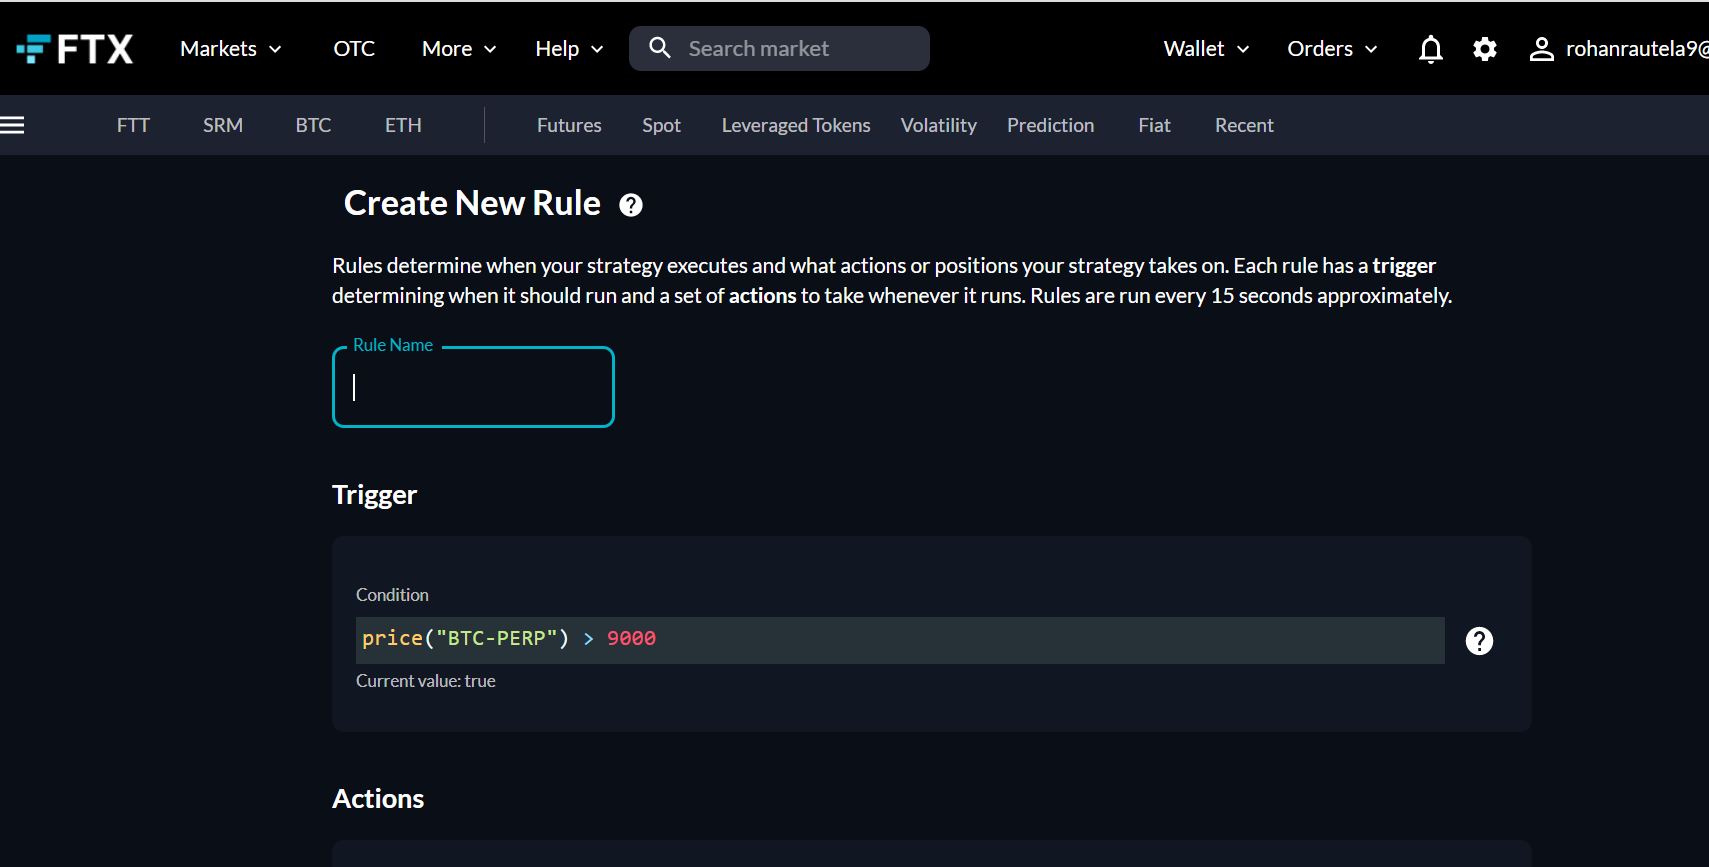Click the 9000 value in condition

pyautogui.click(x=631, y=638)
